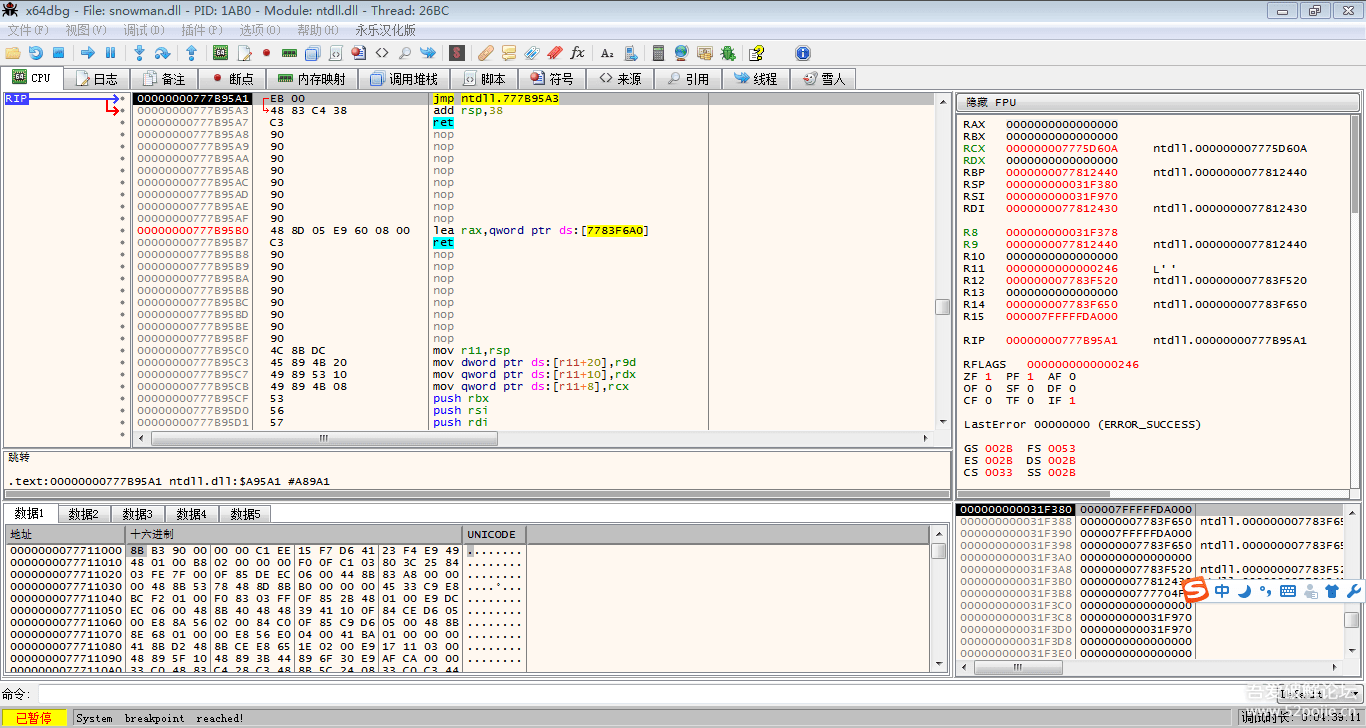The height and width of the screenshot is (728, 1366).
Task: Open the question mark FAQ toolbar icon
Action: click(756, 53)
